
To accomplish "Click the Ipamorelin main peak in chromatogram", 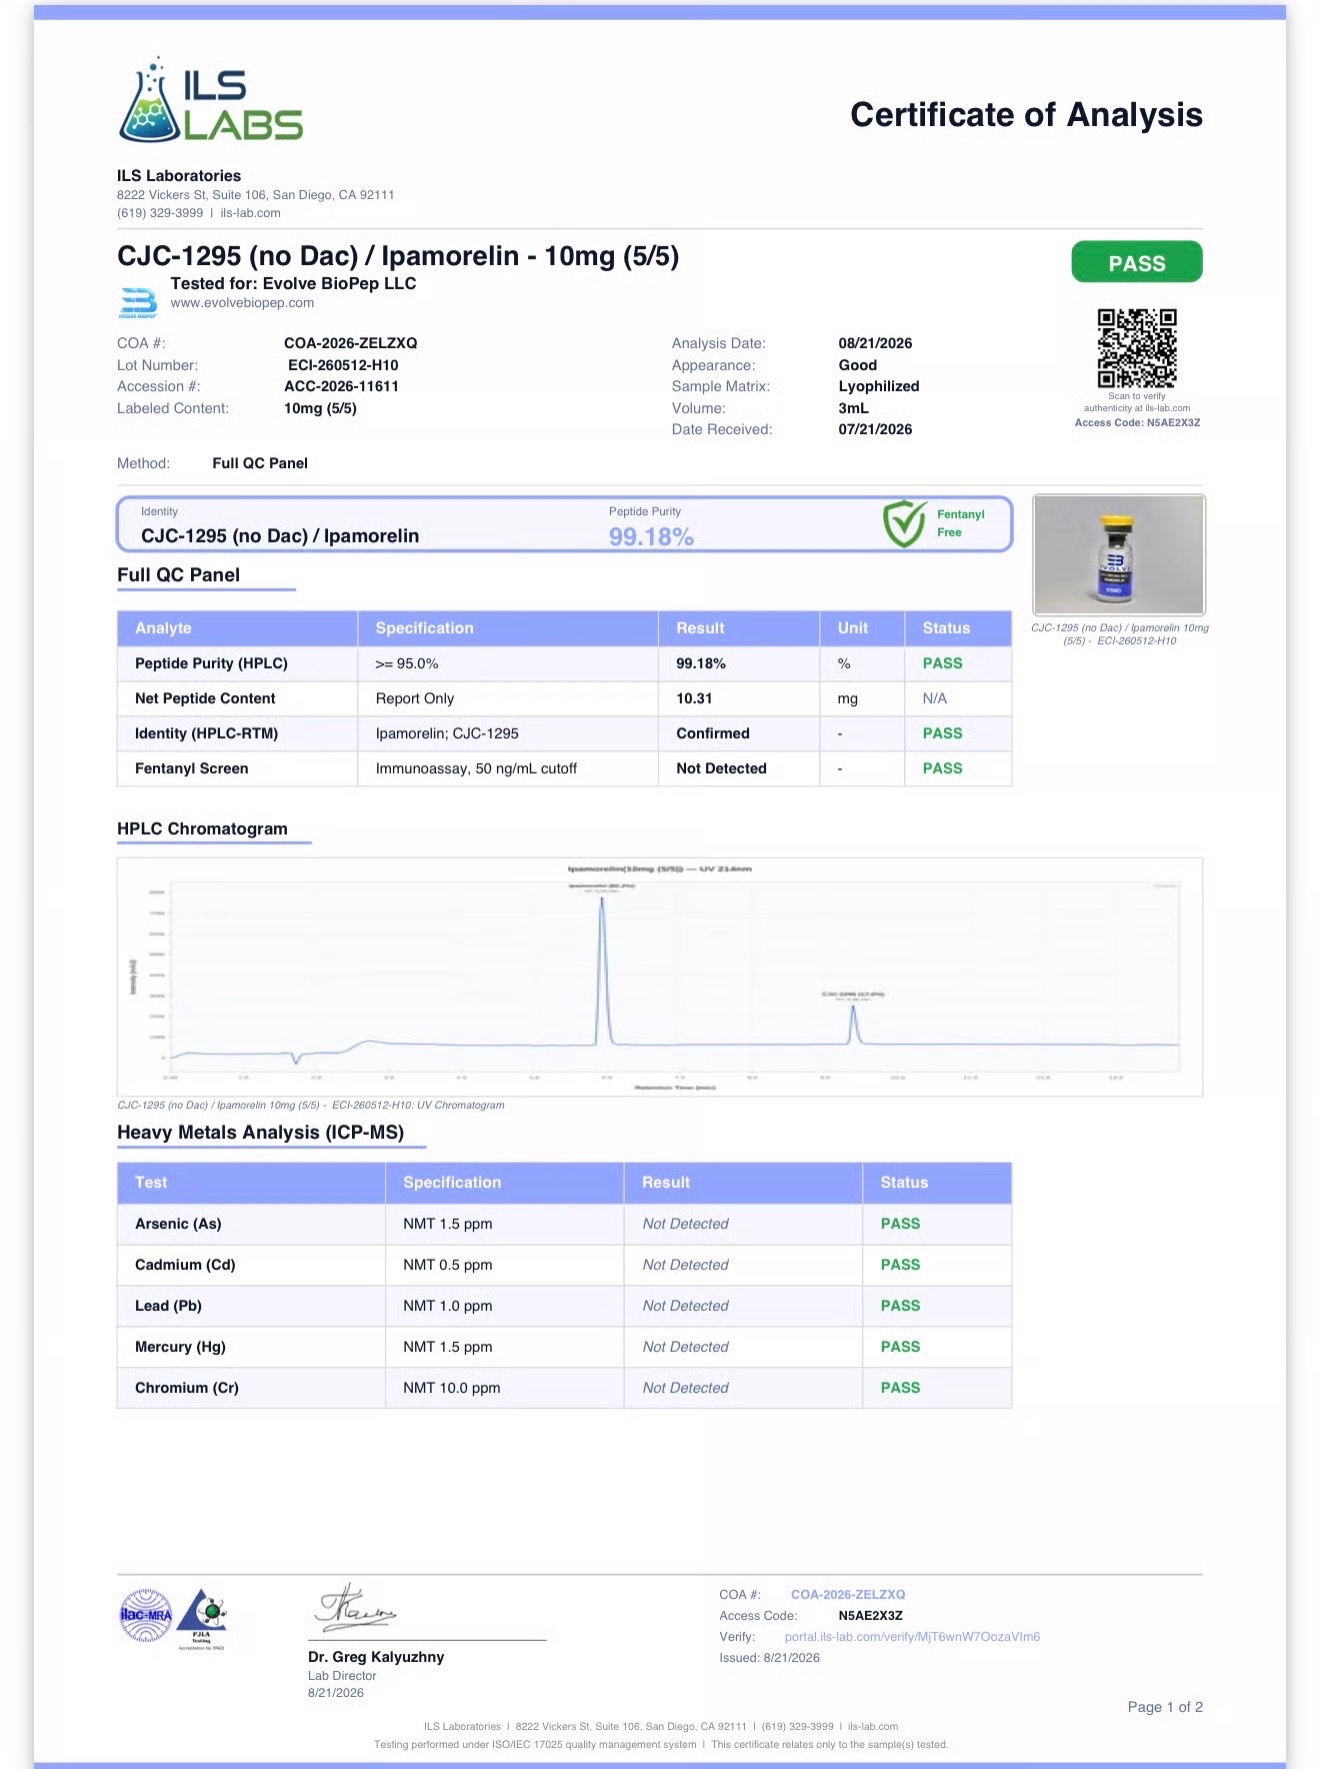I will (x=602, y=970).
